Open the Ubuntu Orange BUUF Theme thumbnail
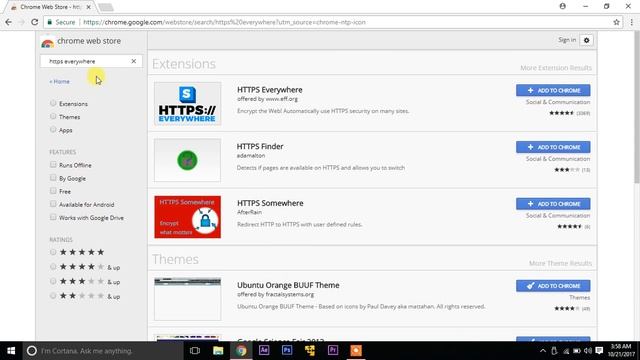 [187, 299]
